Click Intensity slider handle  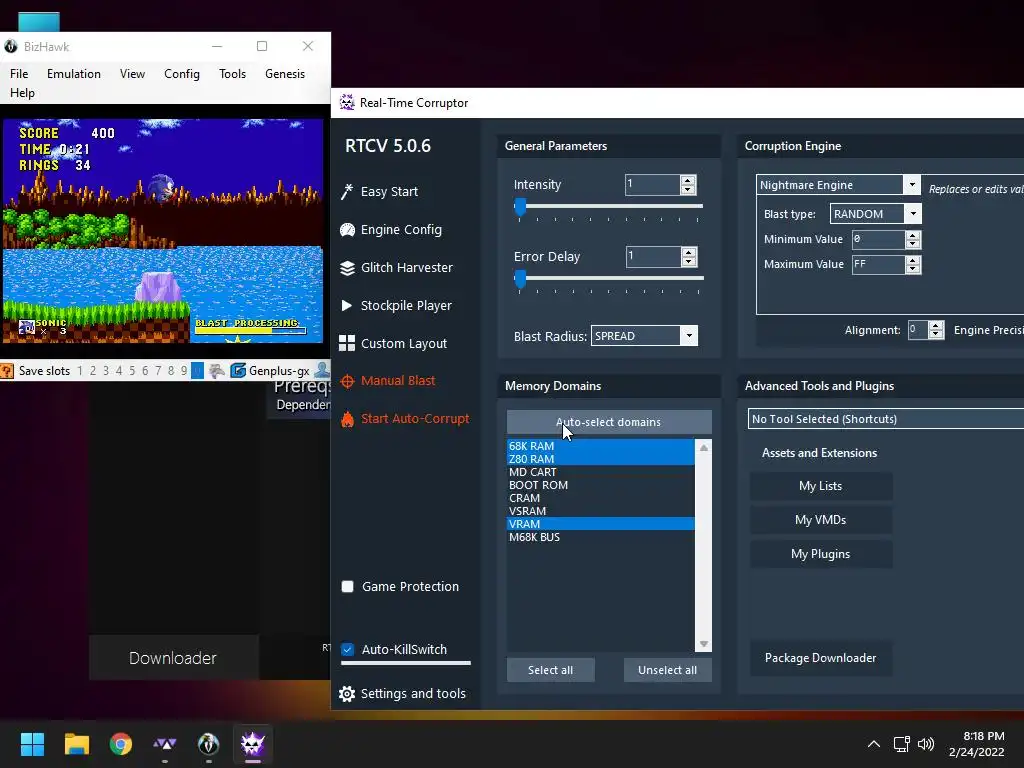click(x=520, y=207)
